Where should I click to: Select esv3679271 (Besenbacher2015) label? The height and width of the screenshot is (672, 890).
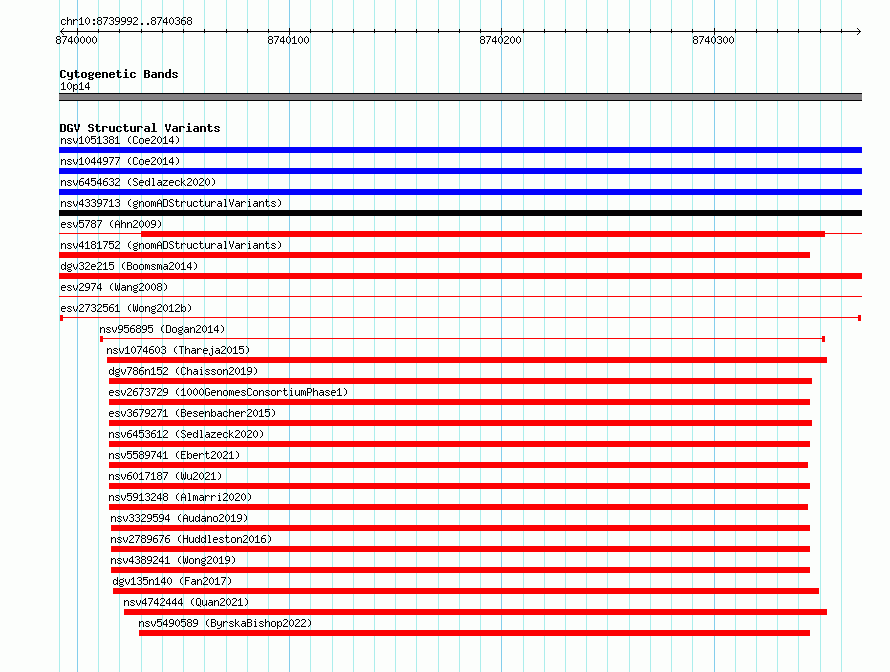coord(192,413)
